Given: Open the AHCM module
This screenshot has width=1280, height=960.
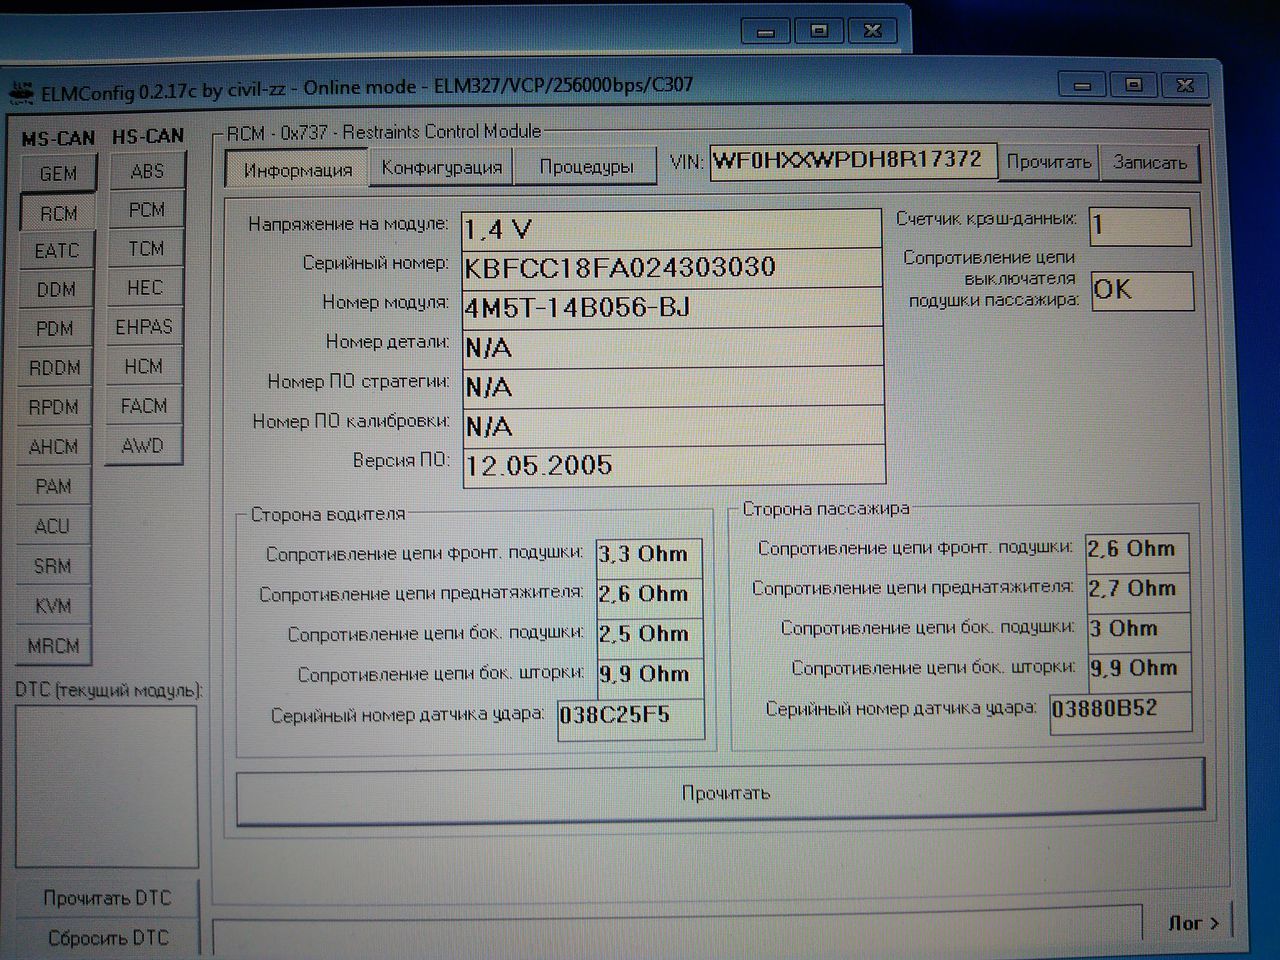Looking at the screenshot, I should [x=53, y=447].
